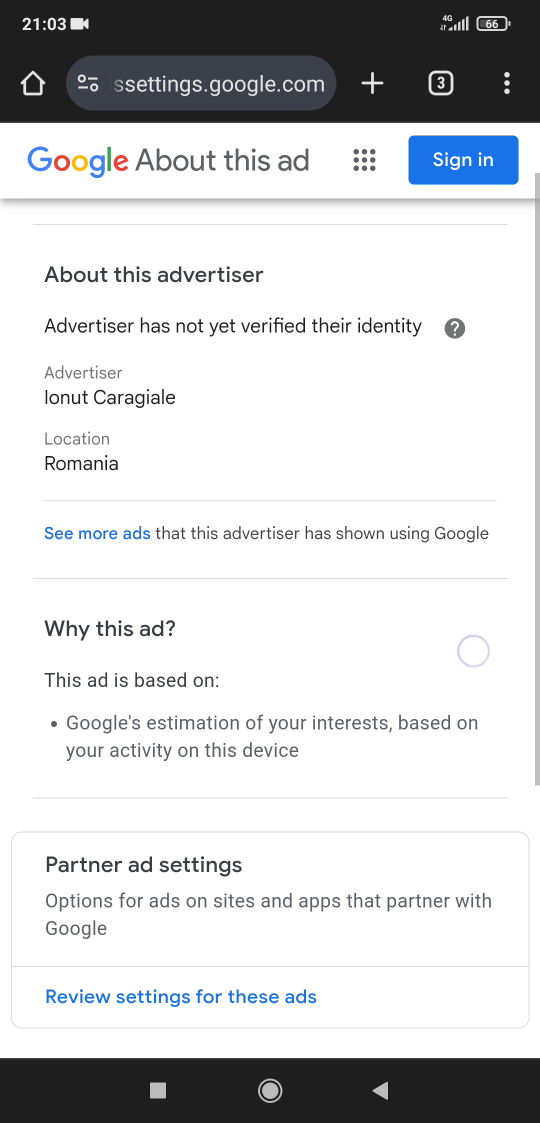Select the Partner ad settings heading
The height and width of the screenshot is (1123, 540).
144,865
